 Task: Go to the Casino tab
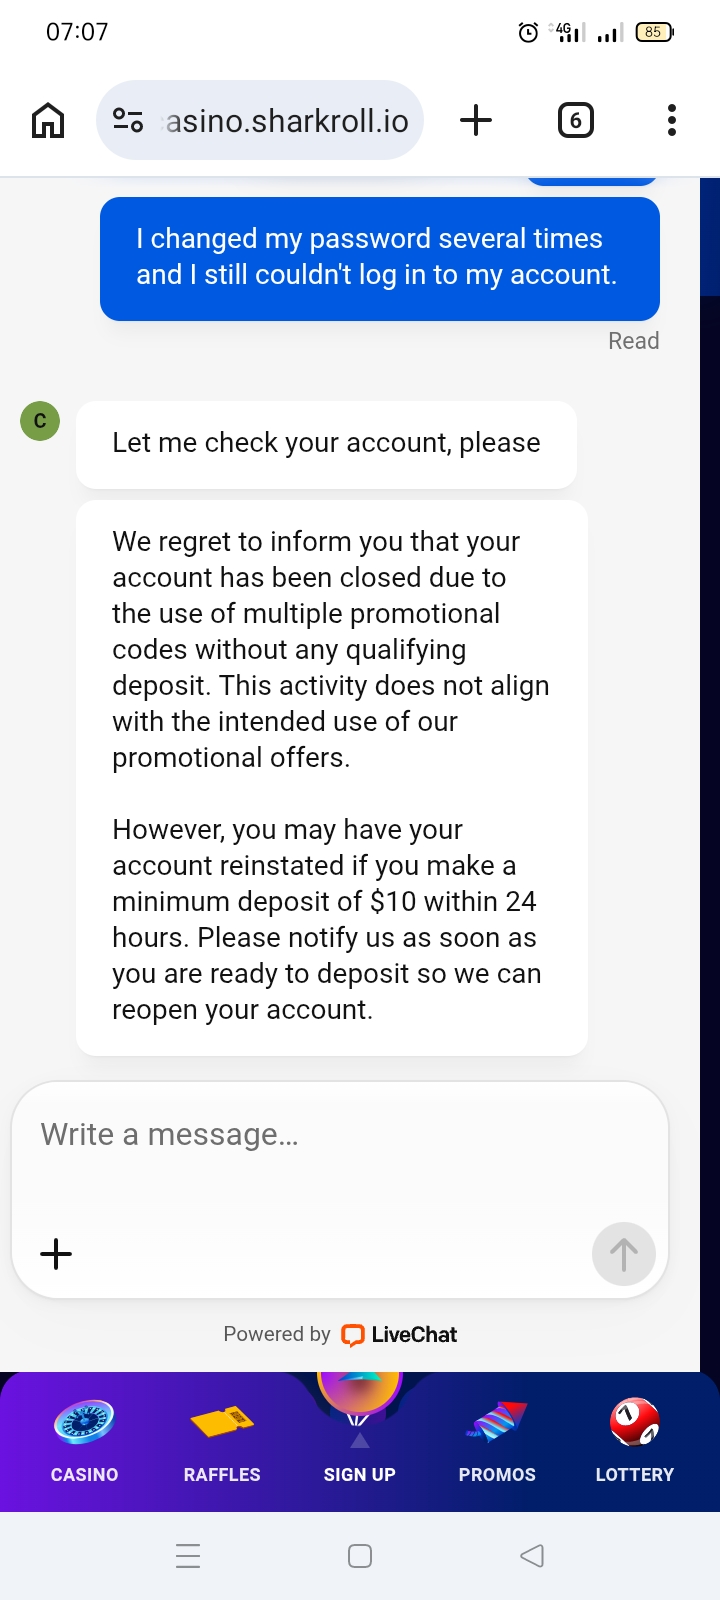pos(84,1441)
